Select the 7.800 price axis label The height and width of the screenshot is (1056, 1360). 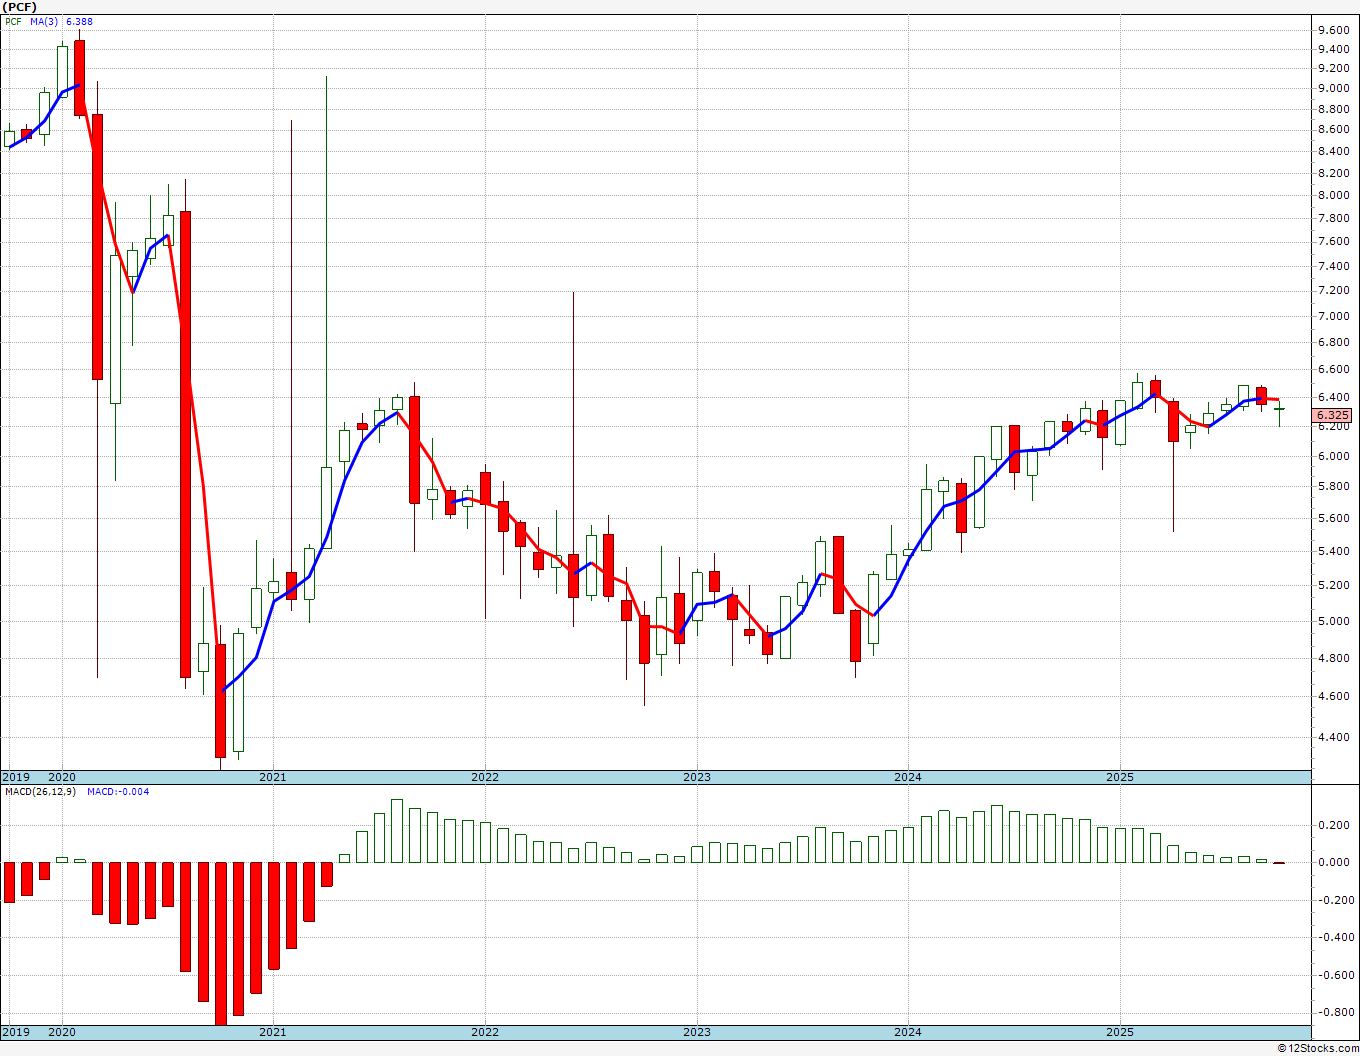pos(1333,219)
